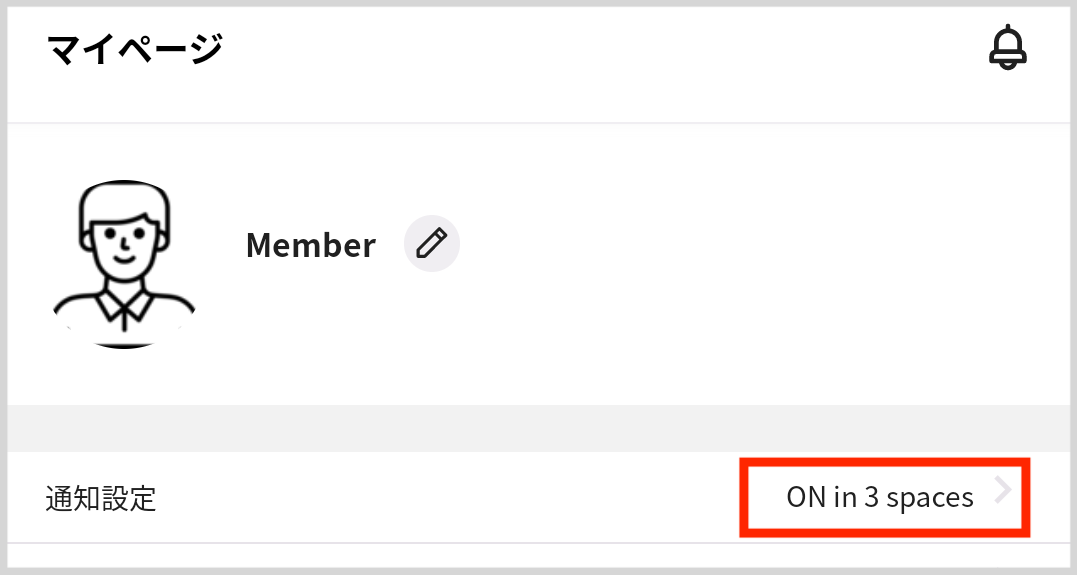Select the avatar's face image
1077x575 pixels.
click(124, 238)
